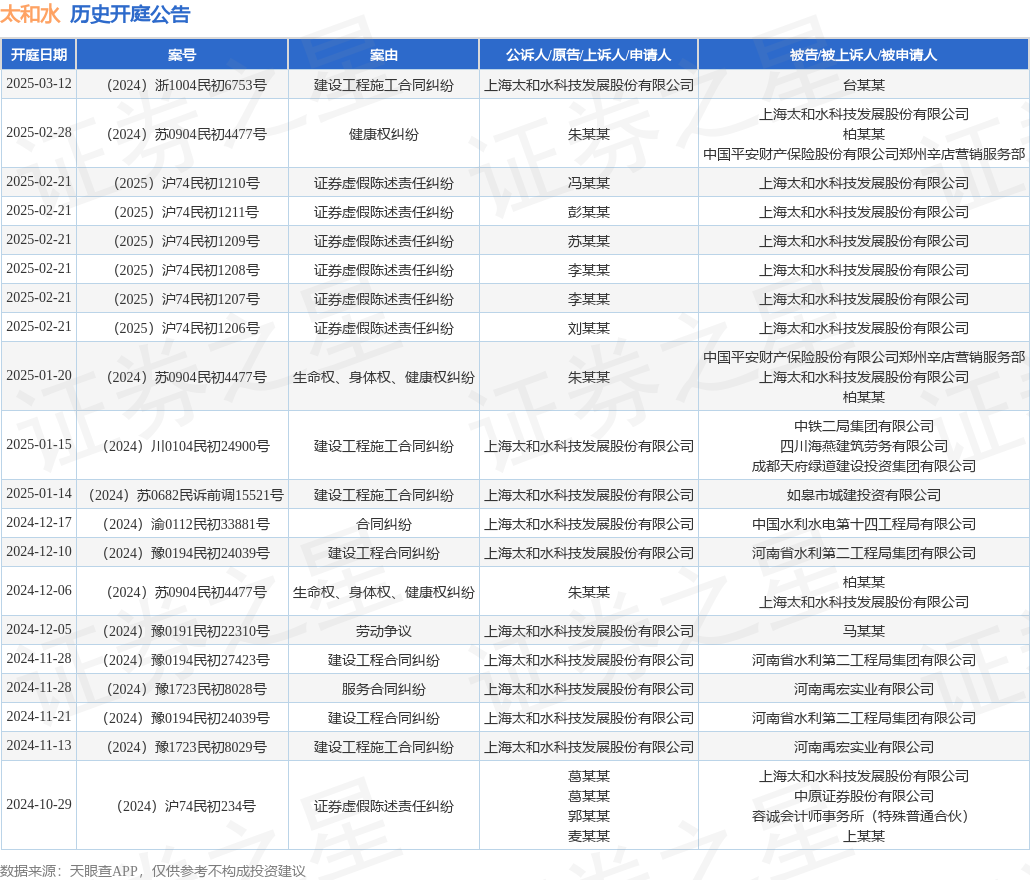Select the date 2024-11-13
This screenshot has width=1030, height=880.
pyautogui.click(x=39, y=745)
